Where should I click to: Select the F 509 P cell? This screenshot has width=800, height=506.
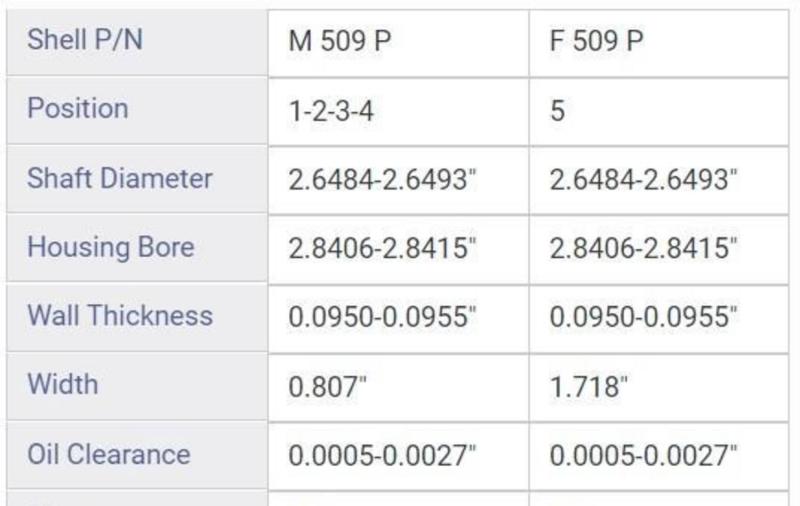pos(597,41)
